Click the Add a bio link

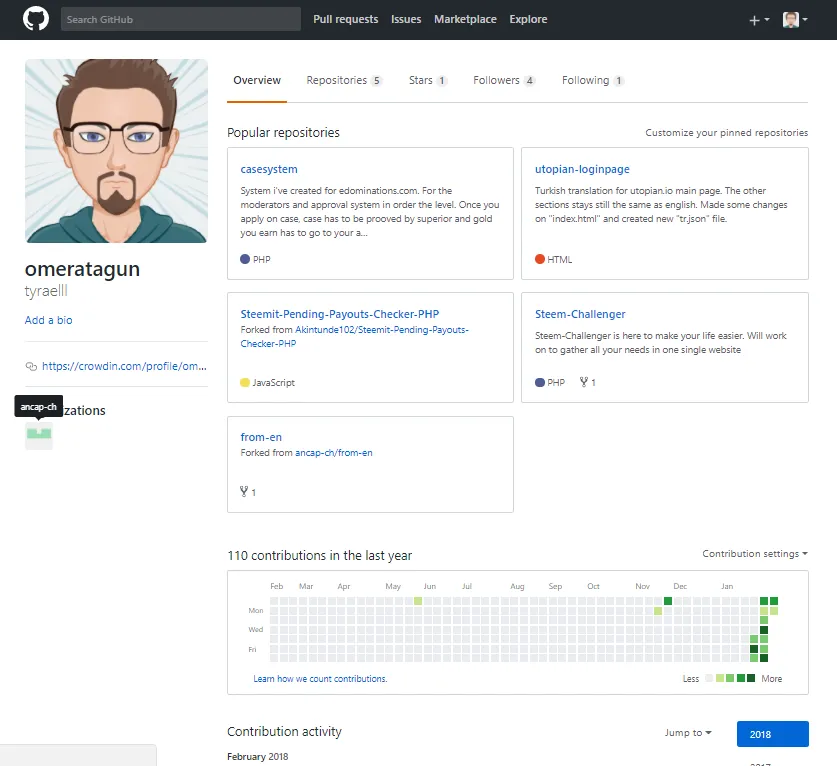pyautogui.click(x=49, y=320)
